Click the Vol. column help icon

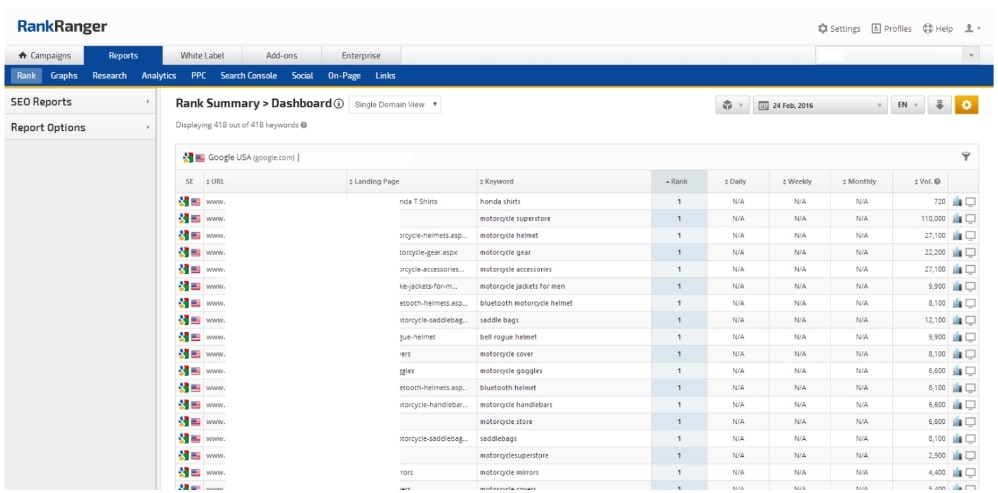pyautogui.click(x=938, y=182)
